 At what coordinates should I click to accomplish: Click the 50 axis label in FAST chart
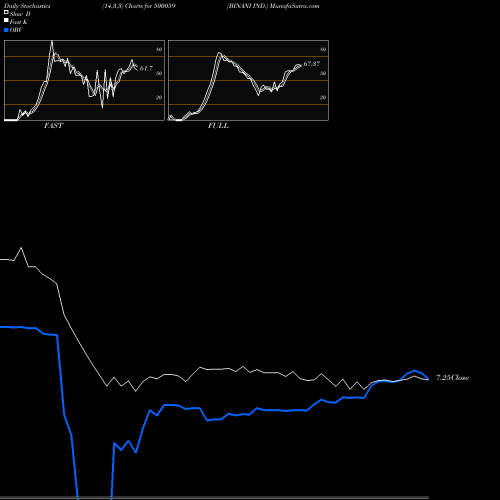(159, 73)
